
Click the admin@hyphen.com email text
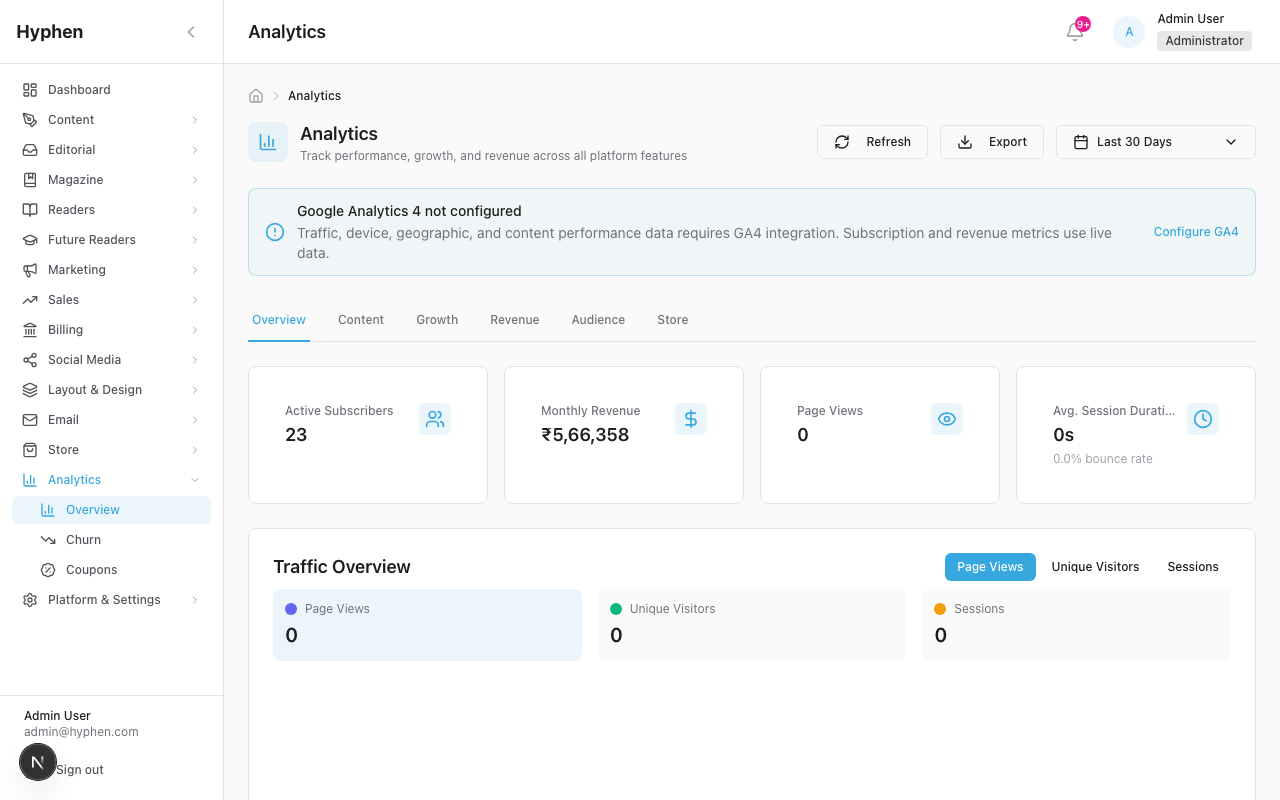(81, 732)
